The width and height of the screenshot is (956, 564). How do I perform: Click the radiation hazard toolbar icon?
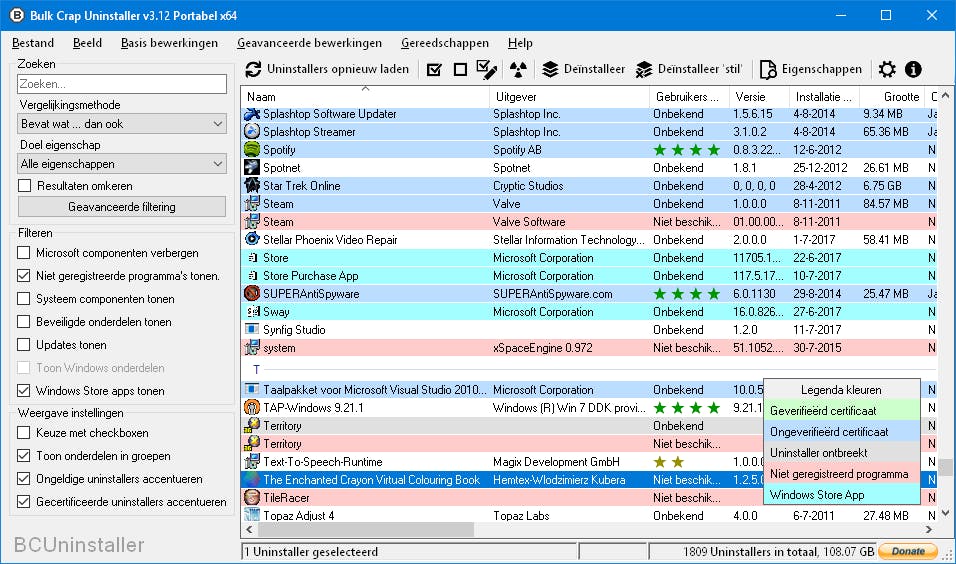pos(517,70)
